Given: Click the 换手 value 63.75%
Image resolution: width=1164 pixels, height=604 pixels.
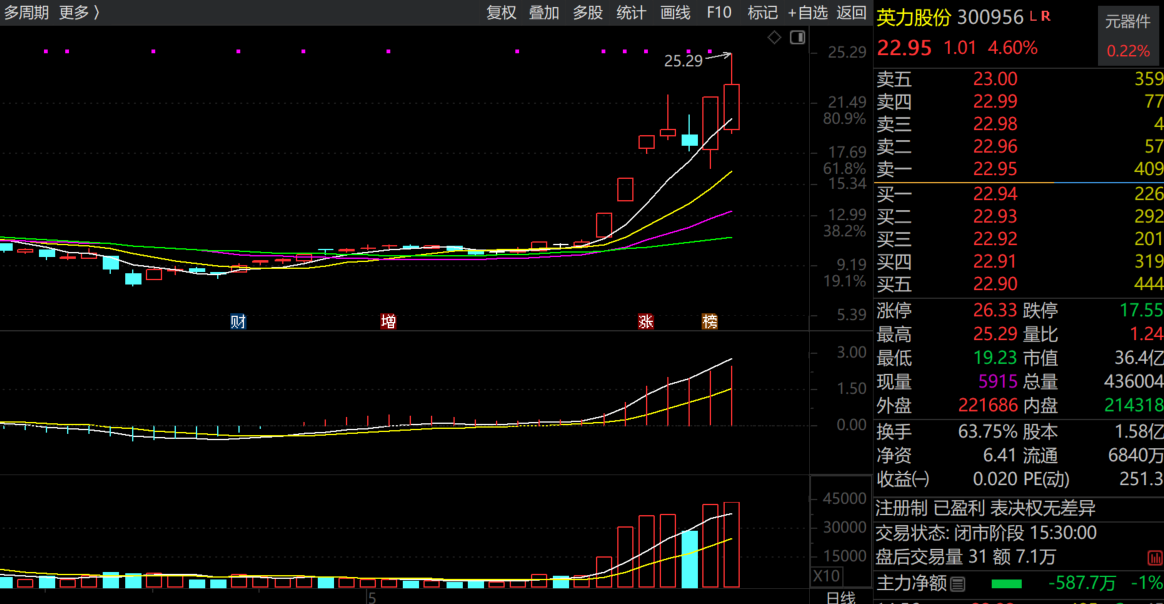Looking at the screenshot, I should pyautogui.click(x=987, y=432).
